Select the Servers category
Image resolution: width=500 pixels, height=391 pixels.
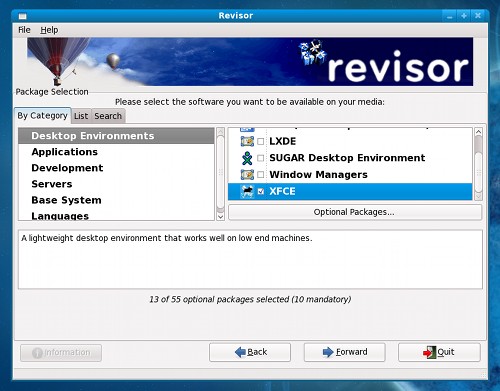[116, 184]
